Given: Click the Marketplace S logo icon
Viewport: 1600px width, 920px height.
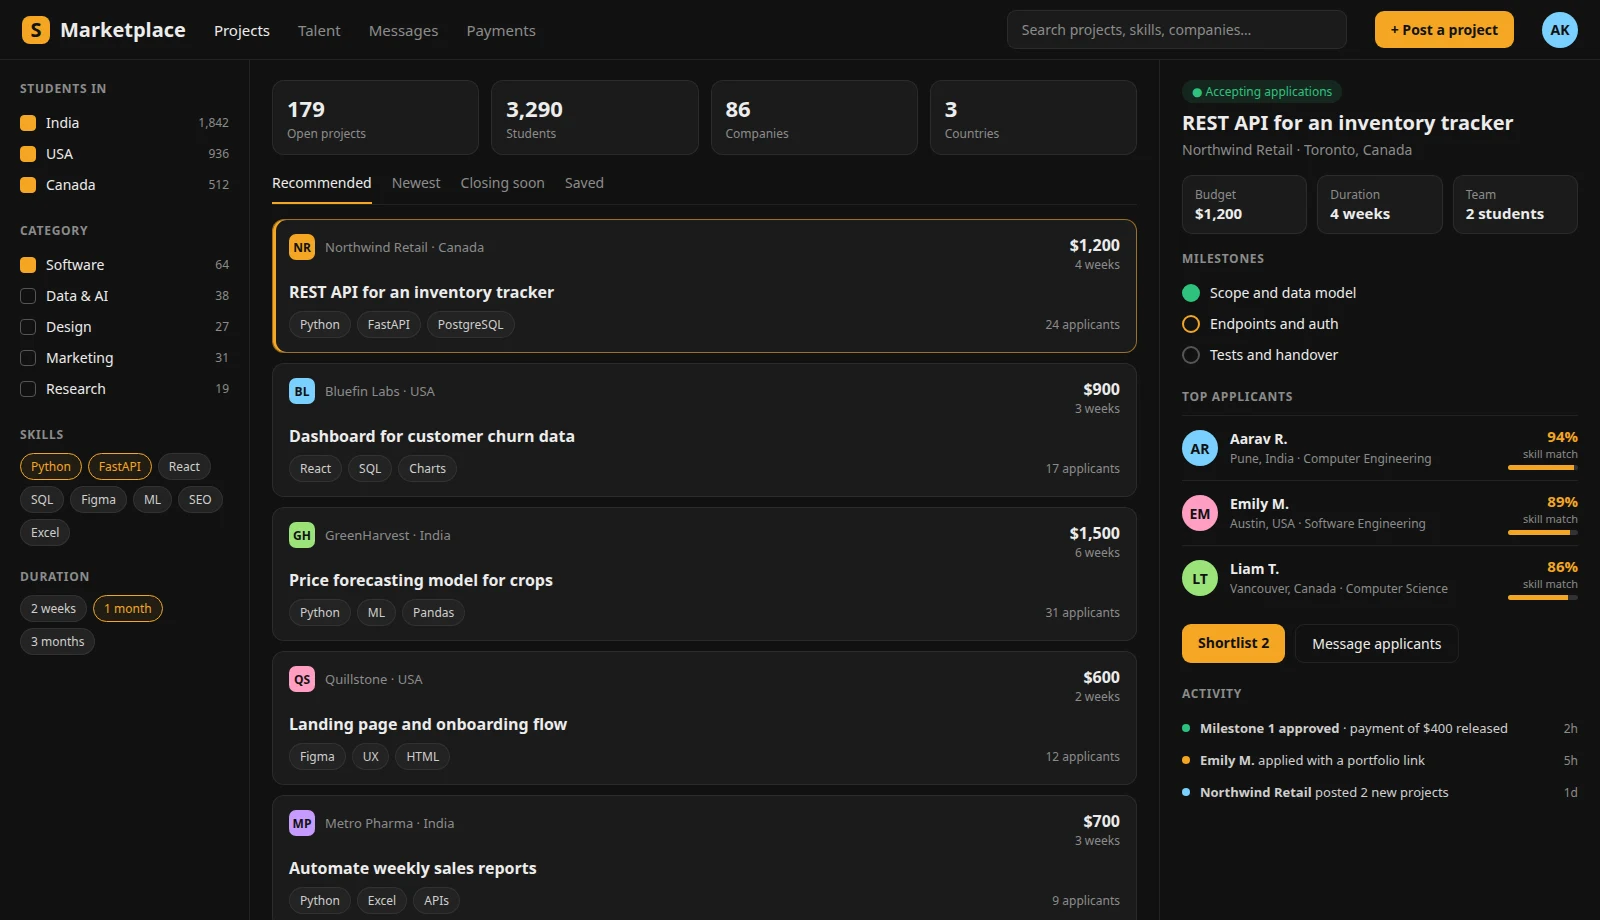Looking at the screenshot, I should coord(36,30).
